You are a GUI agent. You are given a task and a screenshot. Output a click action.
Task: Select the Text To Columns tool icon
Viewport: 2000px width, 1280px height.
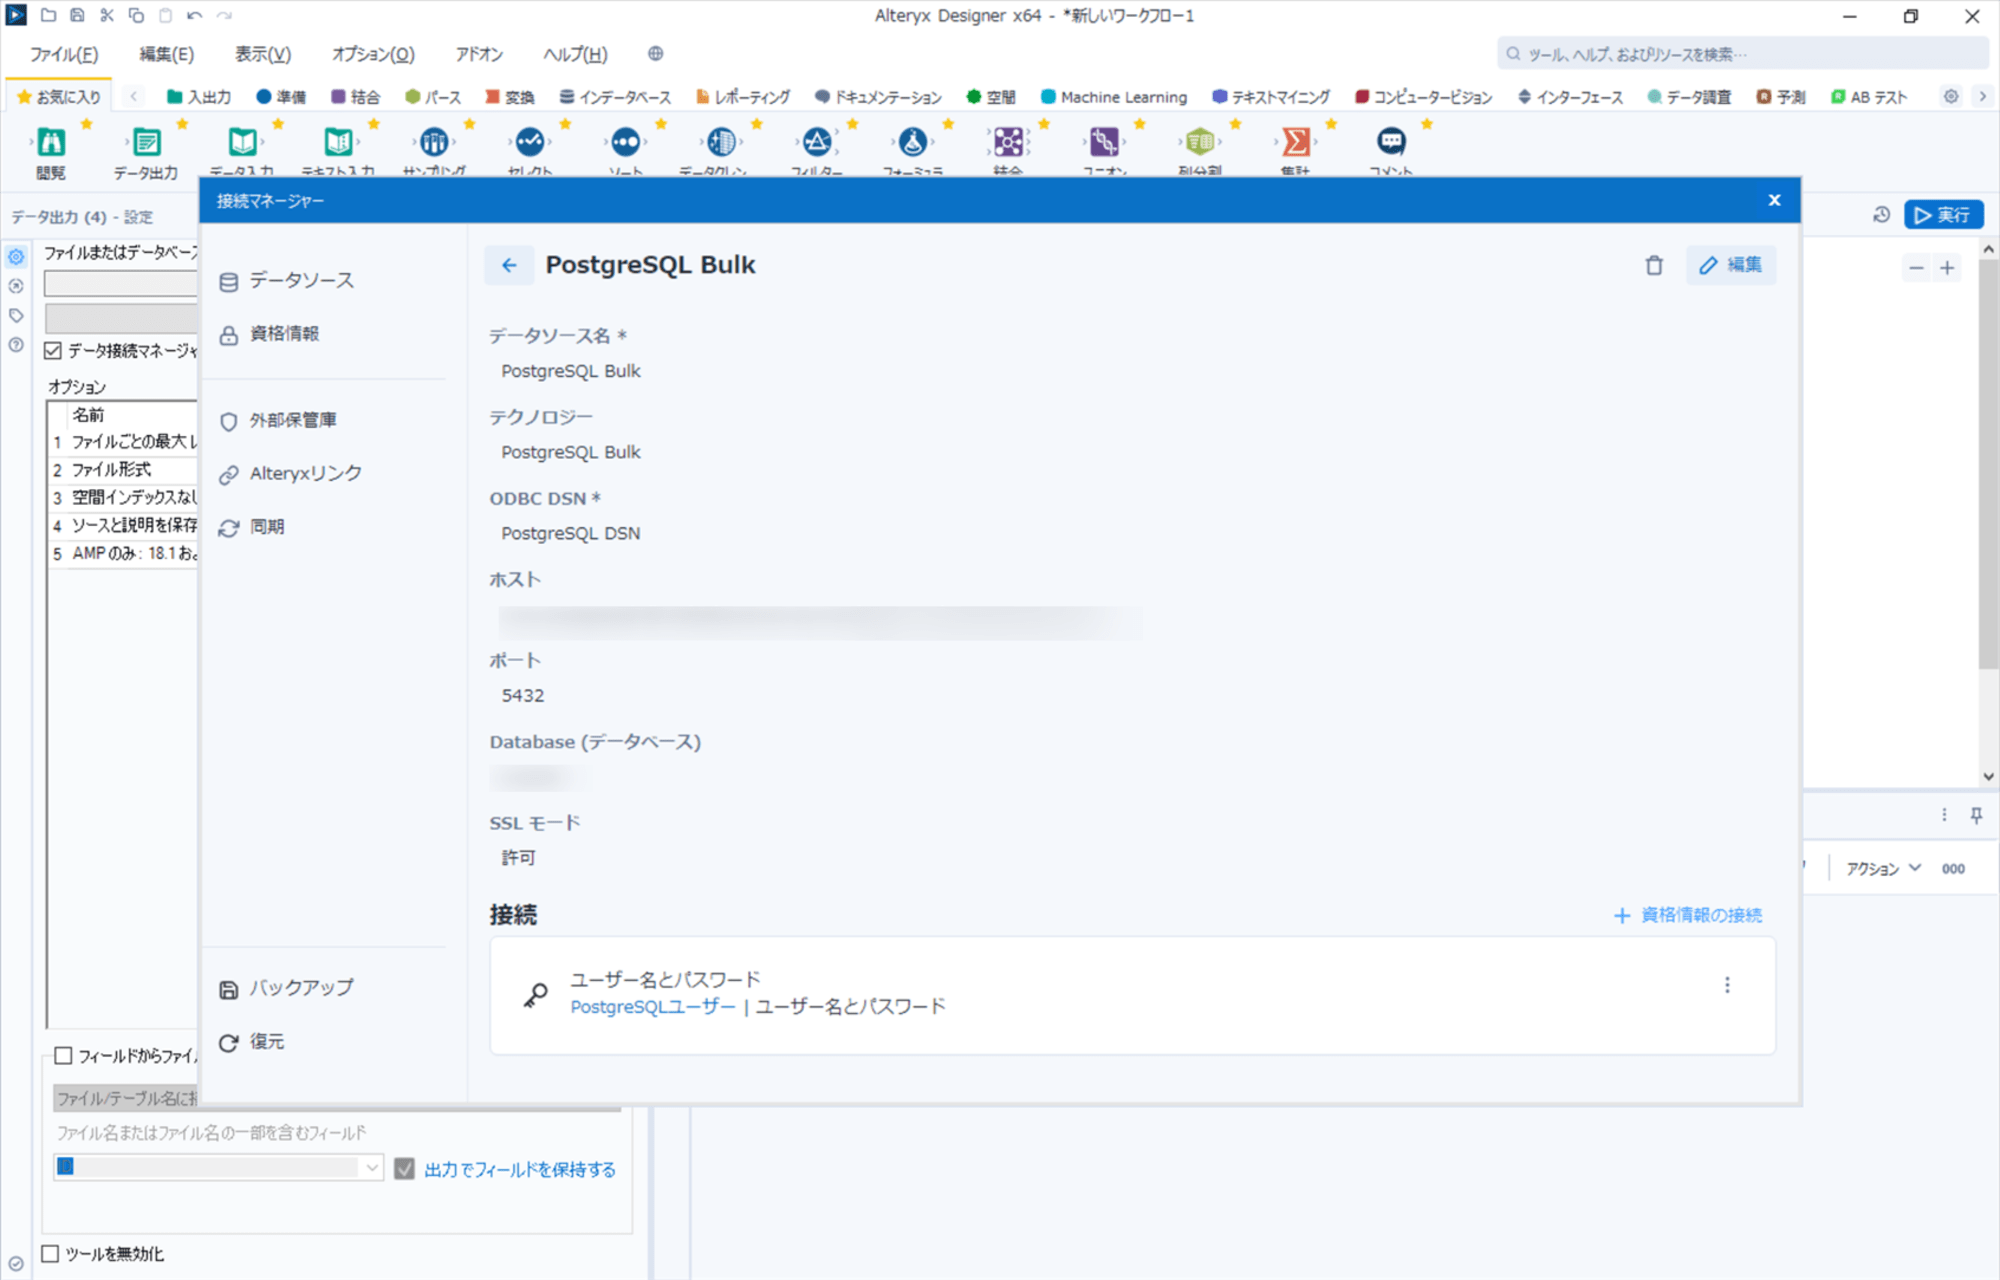tap(1200, 142)
